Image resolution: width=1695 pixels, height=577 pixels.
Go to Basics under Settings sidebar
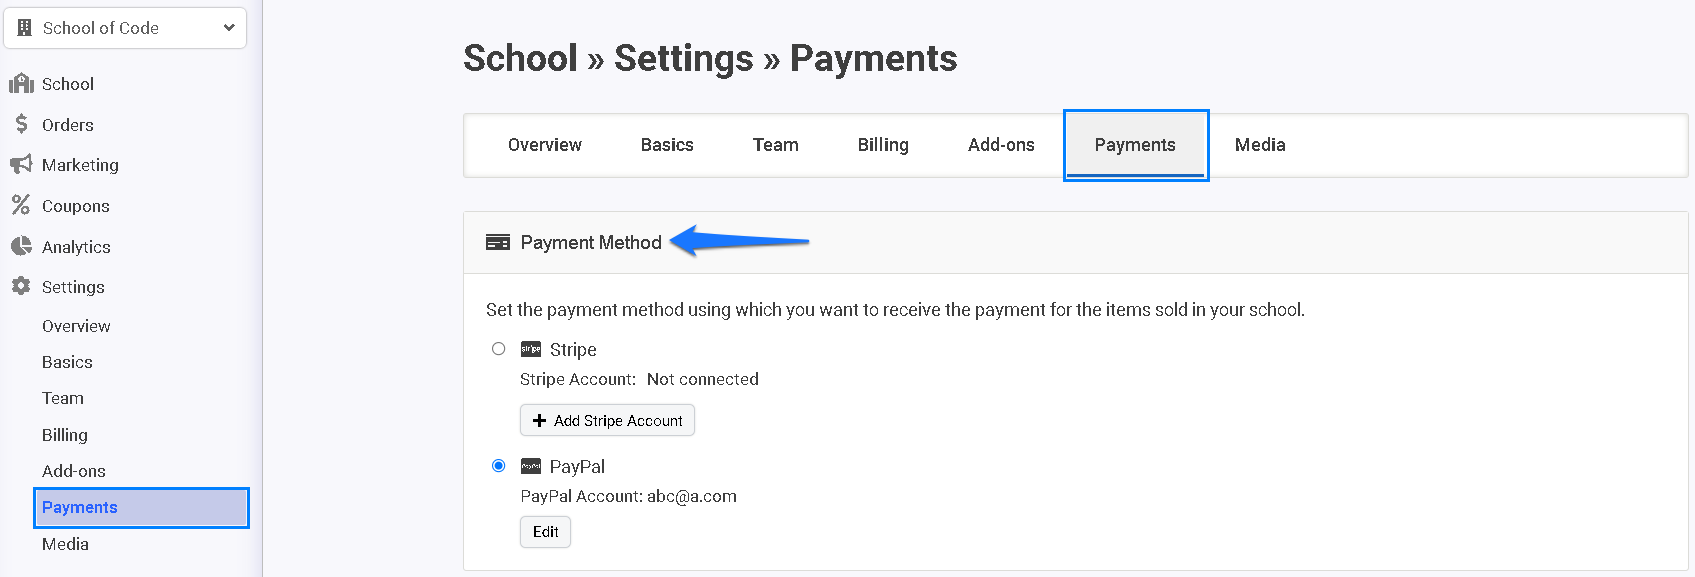(67, 362)
